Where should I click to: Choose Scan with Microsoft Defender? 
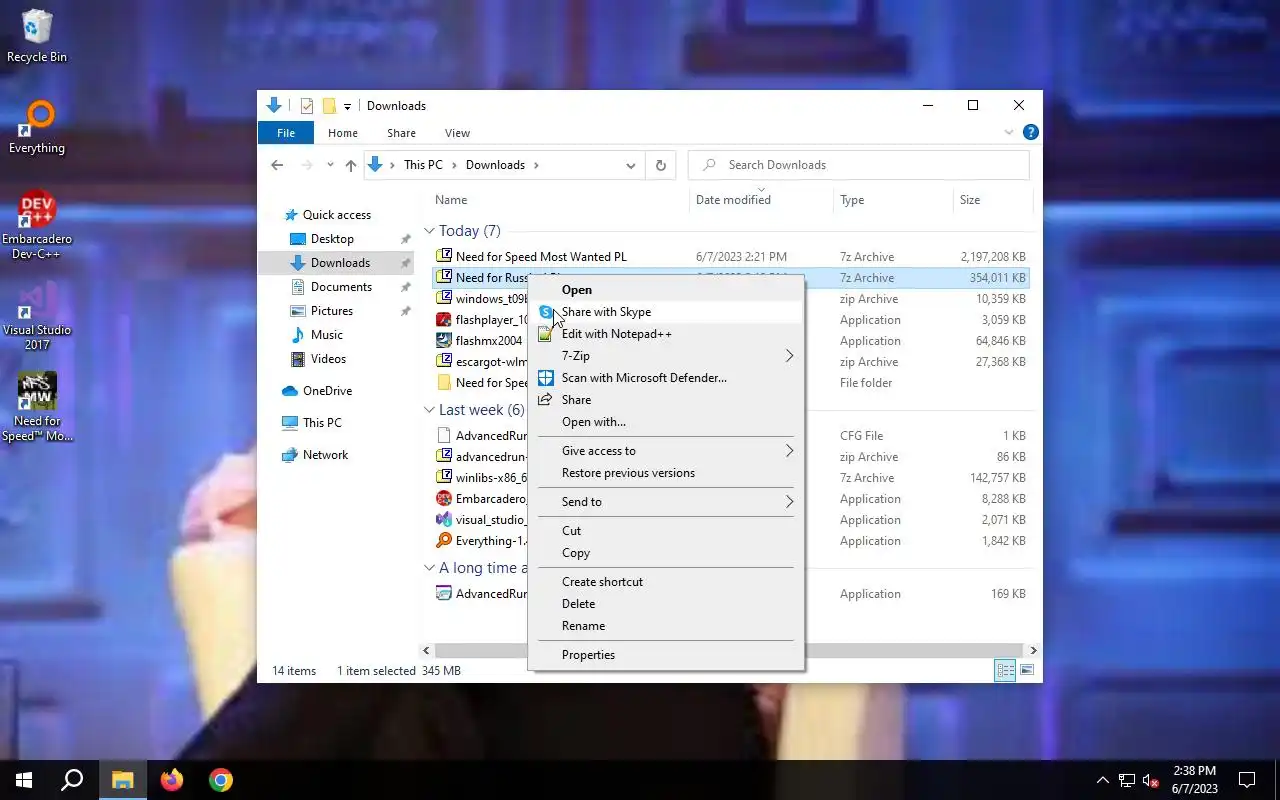665,378
